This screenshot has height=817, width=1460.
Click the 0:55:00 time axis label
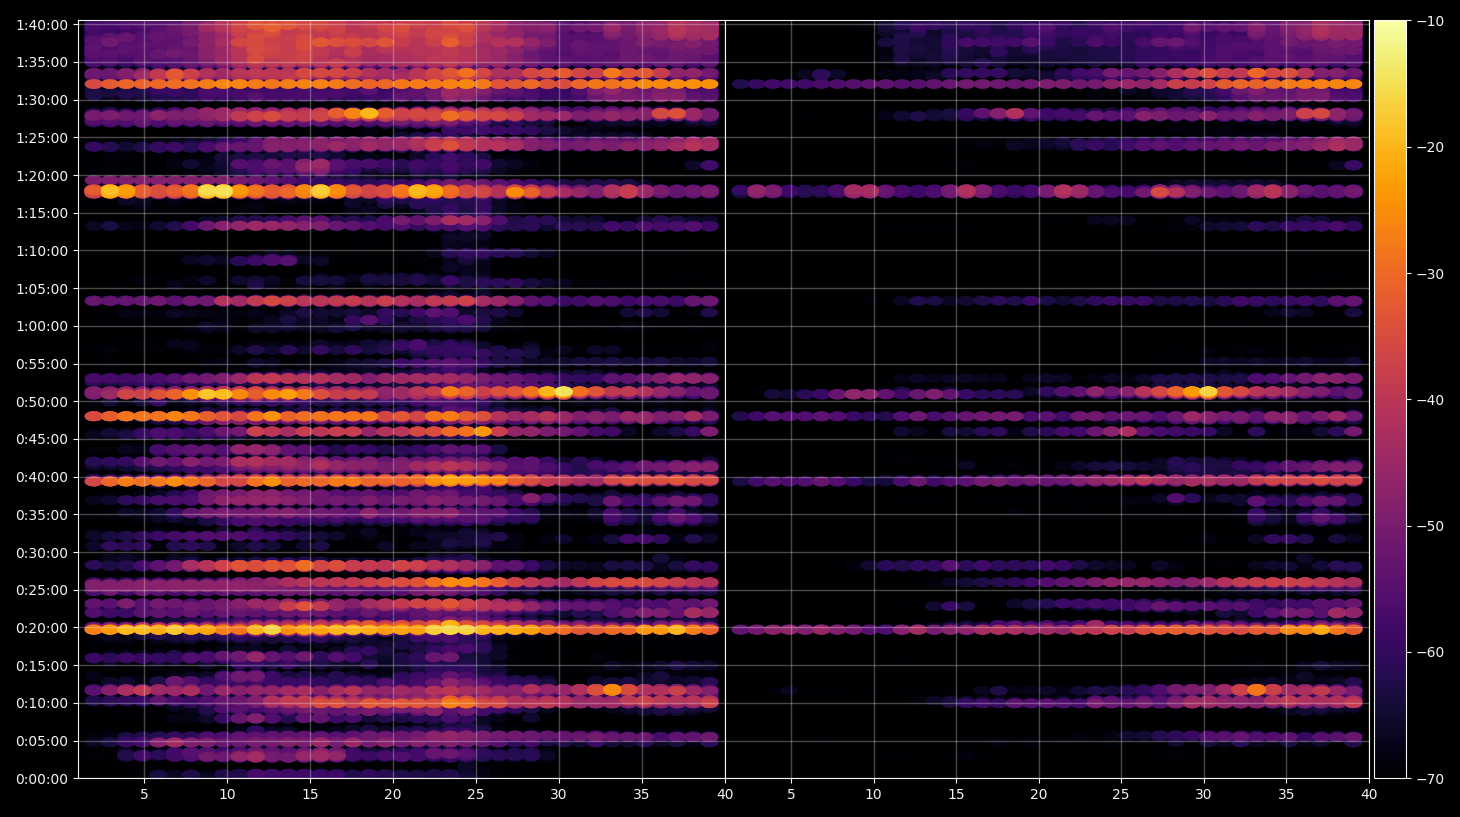point(42,364)
